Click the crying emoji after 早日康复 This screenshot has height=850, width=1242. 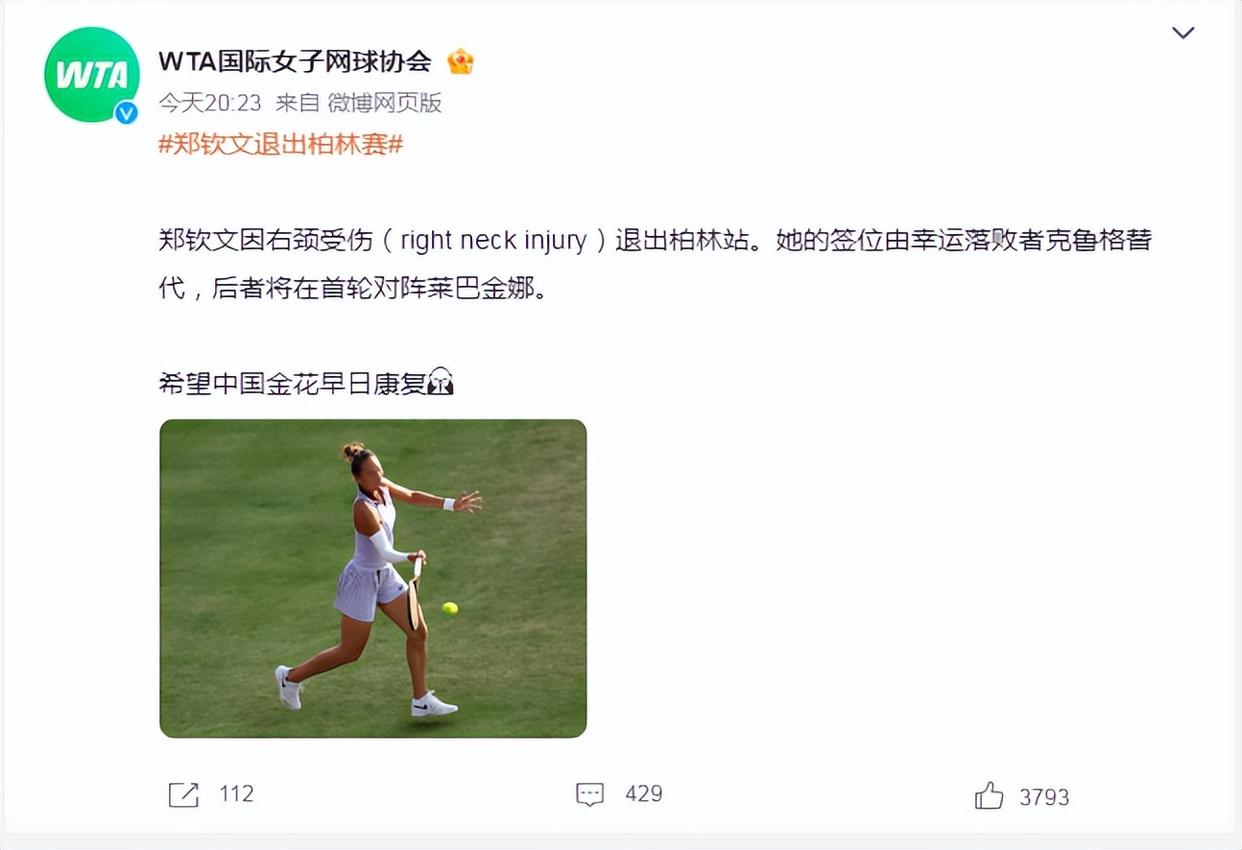(440, 382)
